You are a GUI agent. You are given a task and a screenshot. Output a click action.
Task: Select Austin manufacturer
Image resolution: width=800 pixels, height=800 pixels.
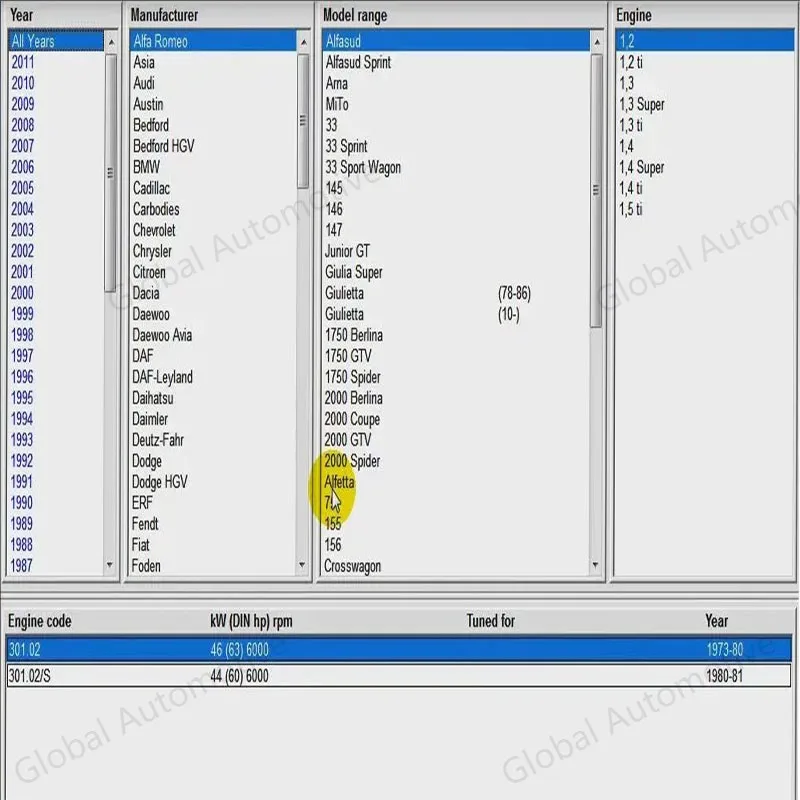(148, 104)
